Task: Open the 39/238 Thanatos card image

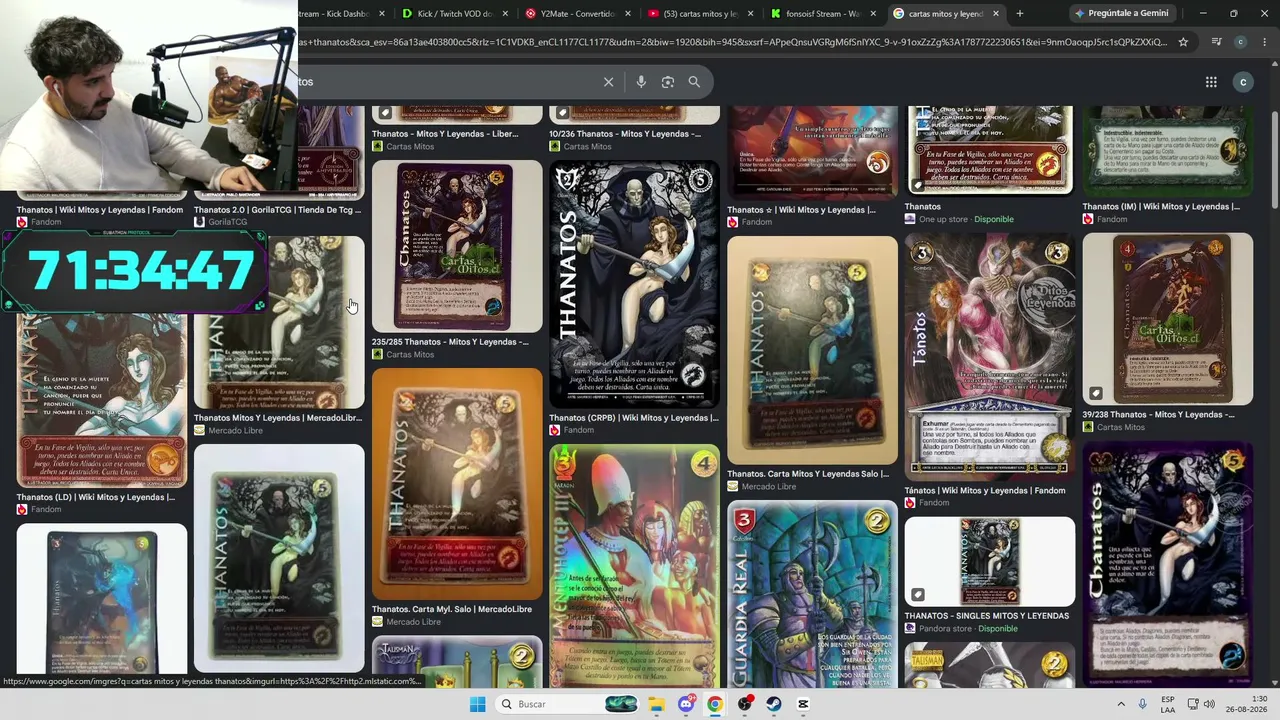Action: tap(1167, 319)
